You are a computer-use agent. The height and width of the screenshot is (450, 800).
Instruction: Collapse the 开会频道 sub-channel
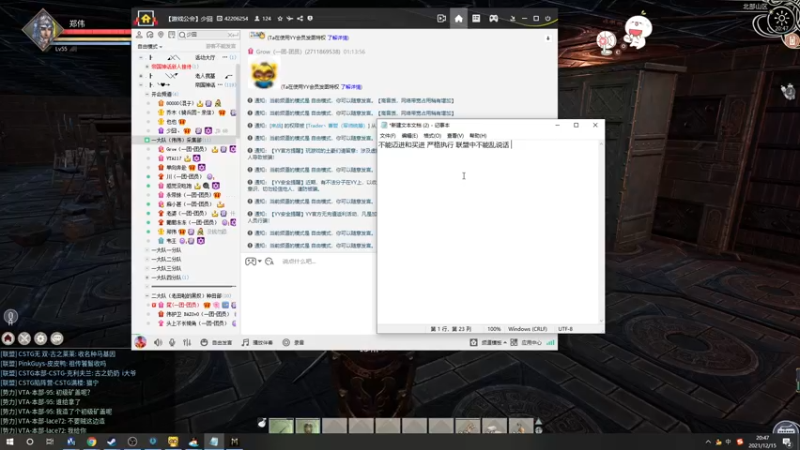click(x=147, y=94)
